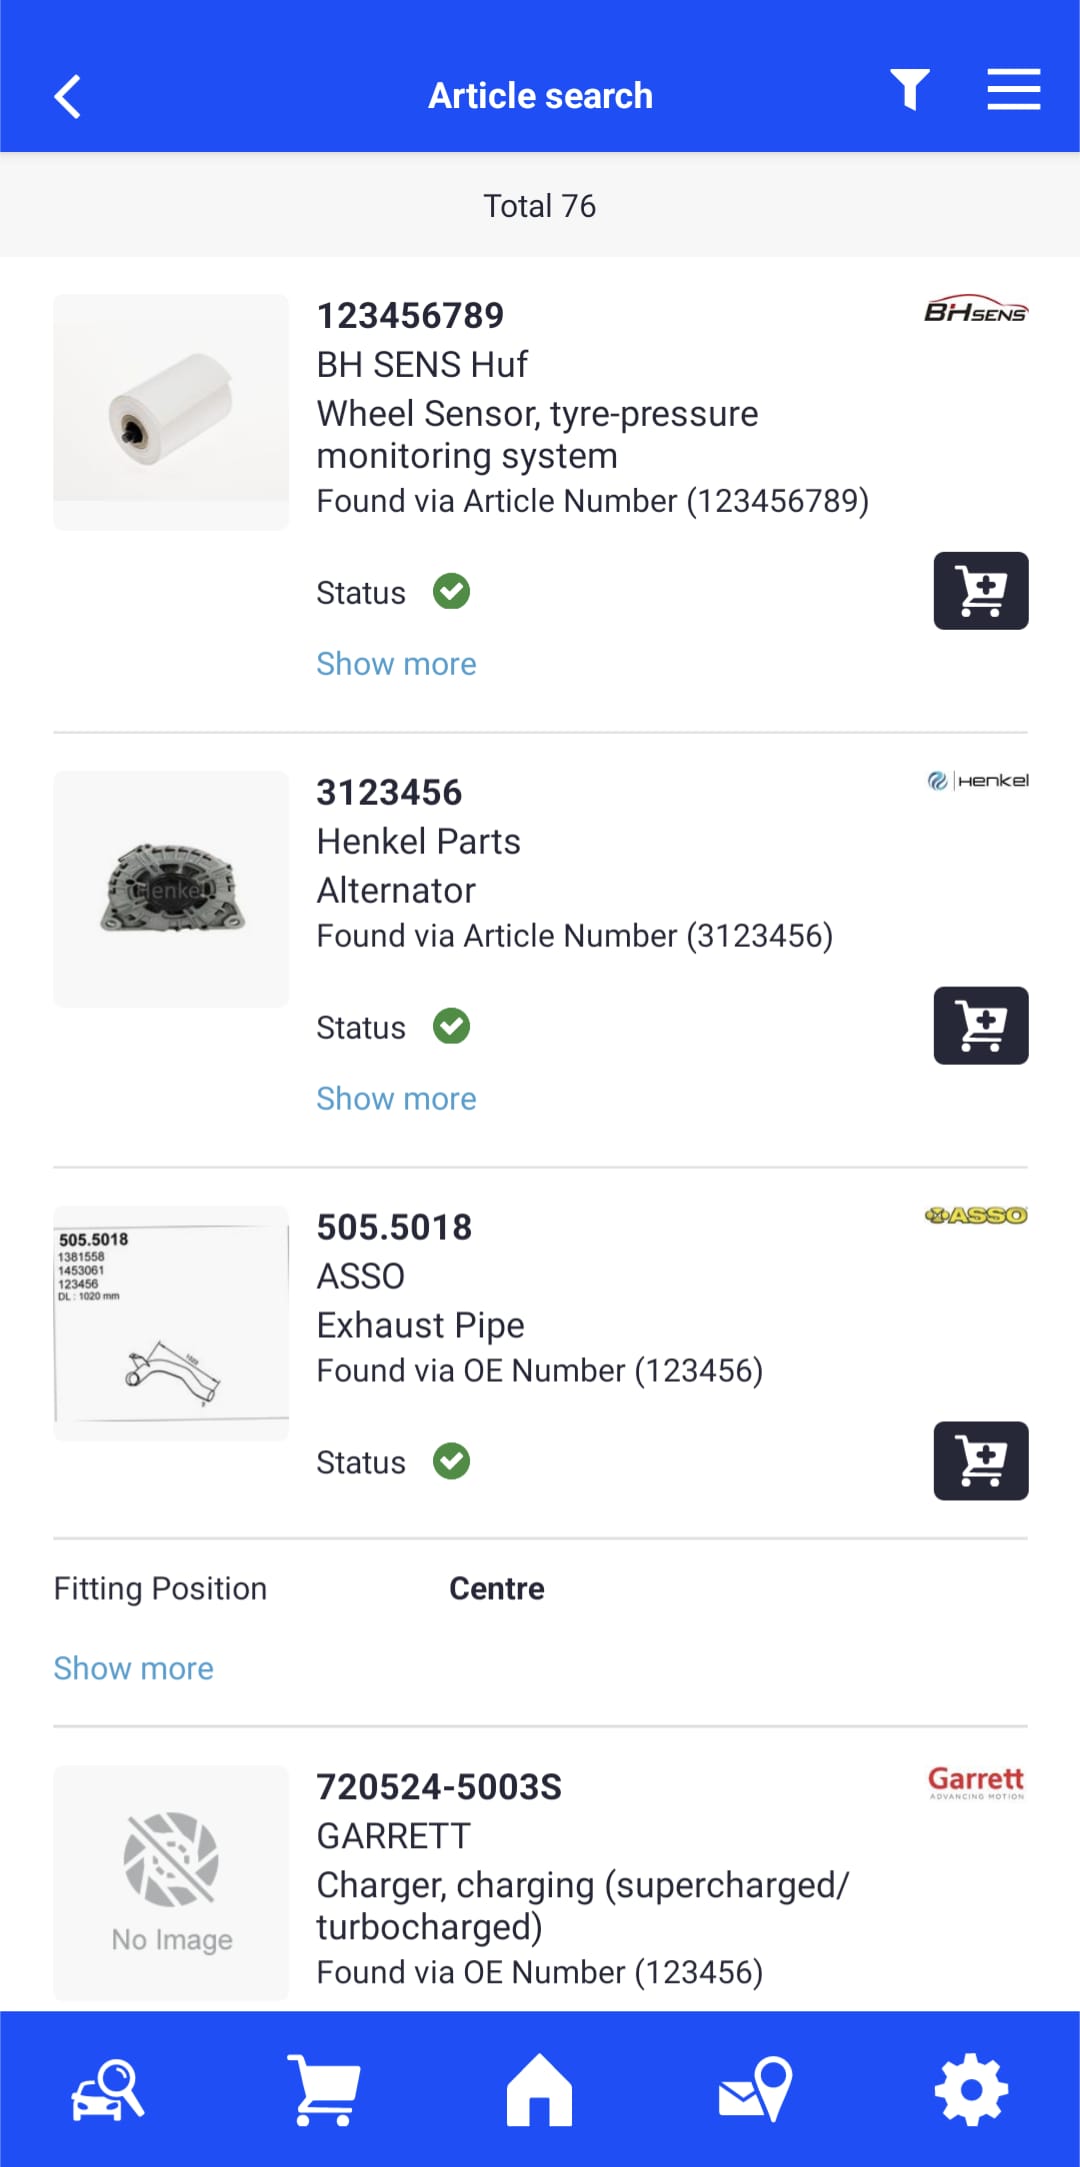Image resolution: width=1080 pixels, height=2167 pixels.
Task: Expand Show more for the BH SENS sensor
Action: point(396,663)
